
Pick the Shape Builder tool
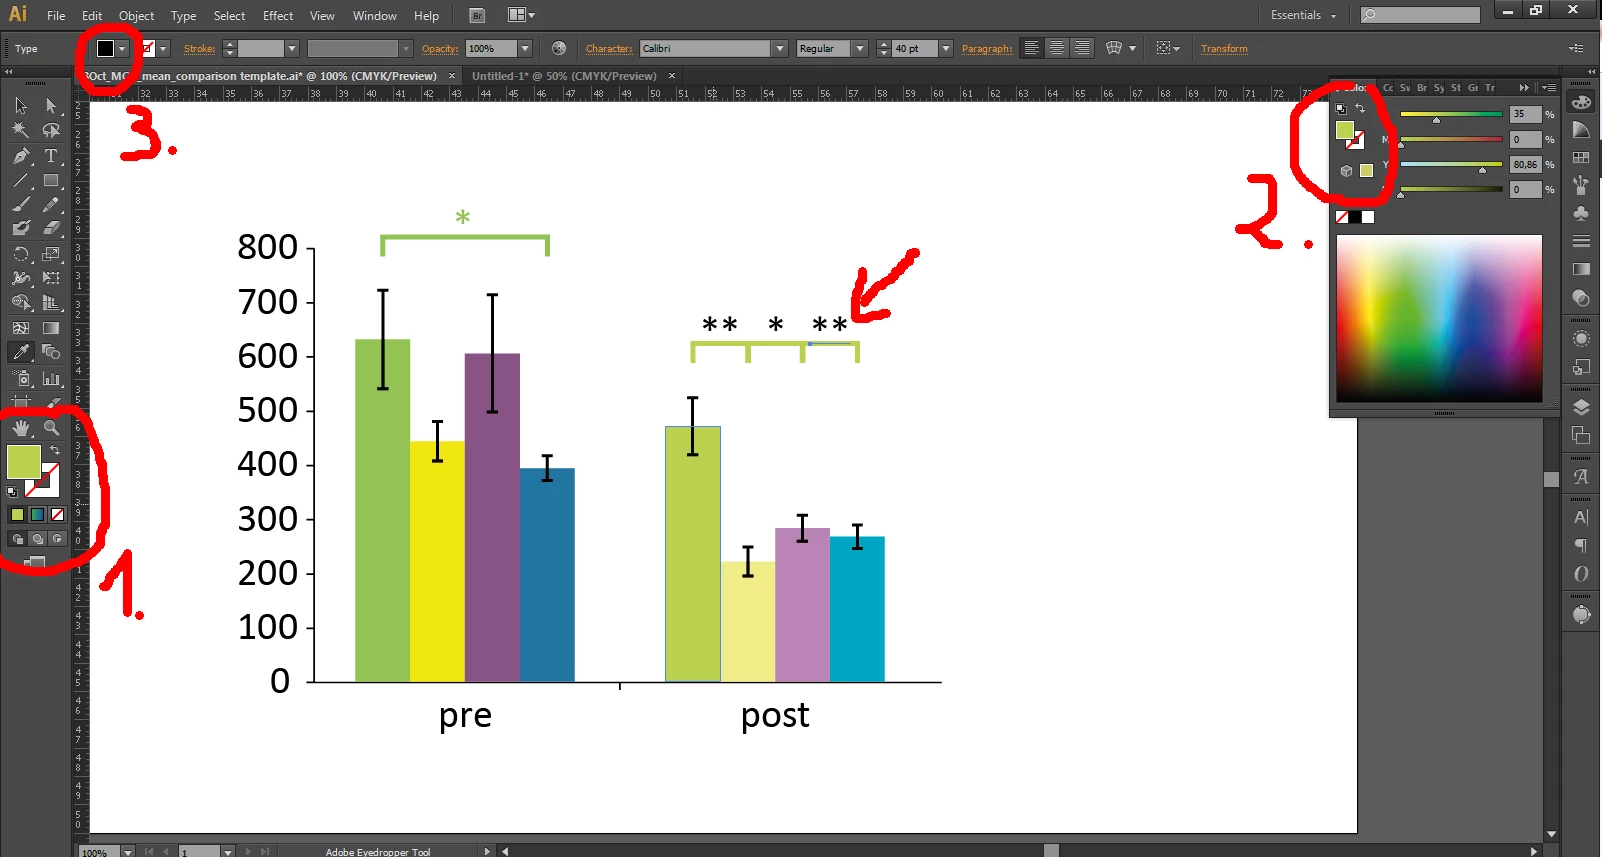tap(21, 302)
